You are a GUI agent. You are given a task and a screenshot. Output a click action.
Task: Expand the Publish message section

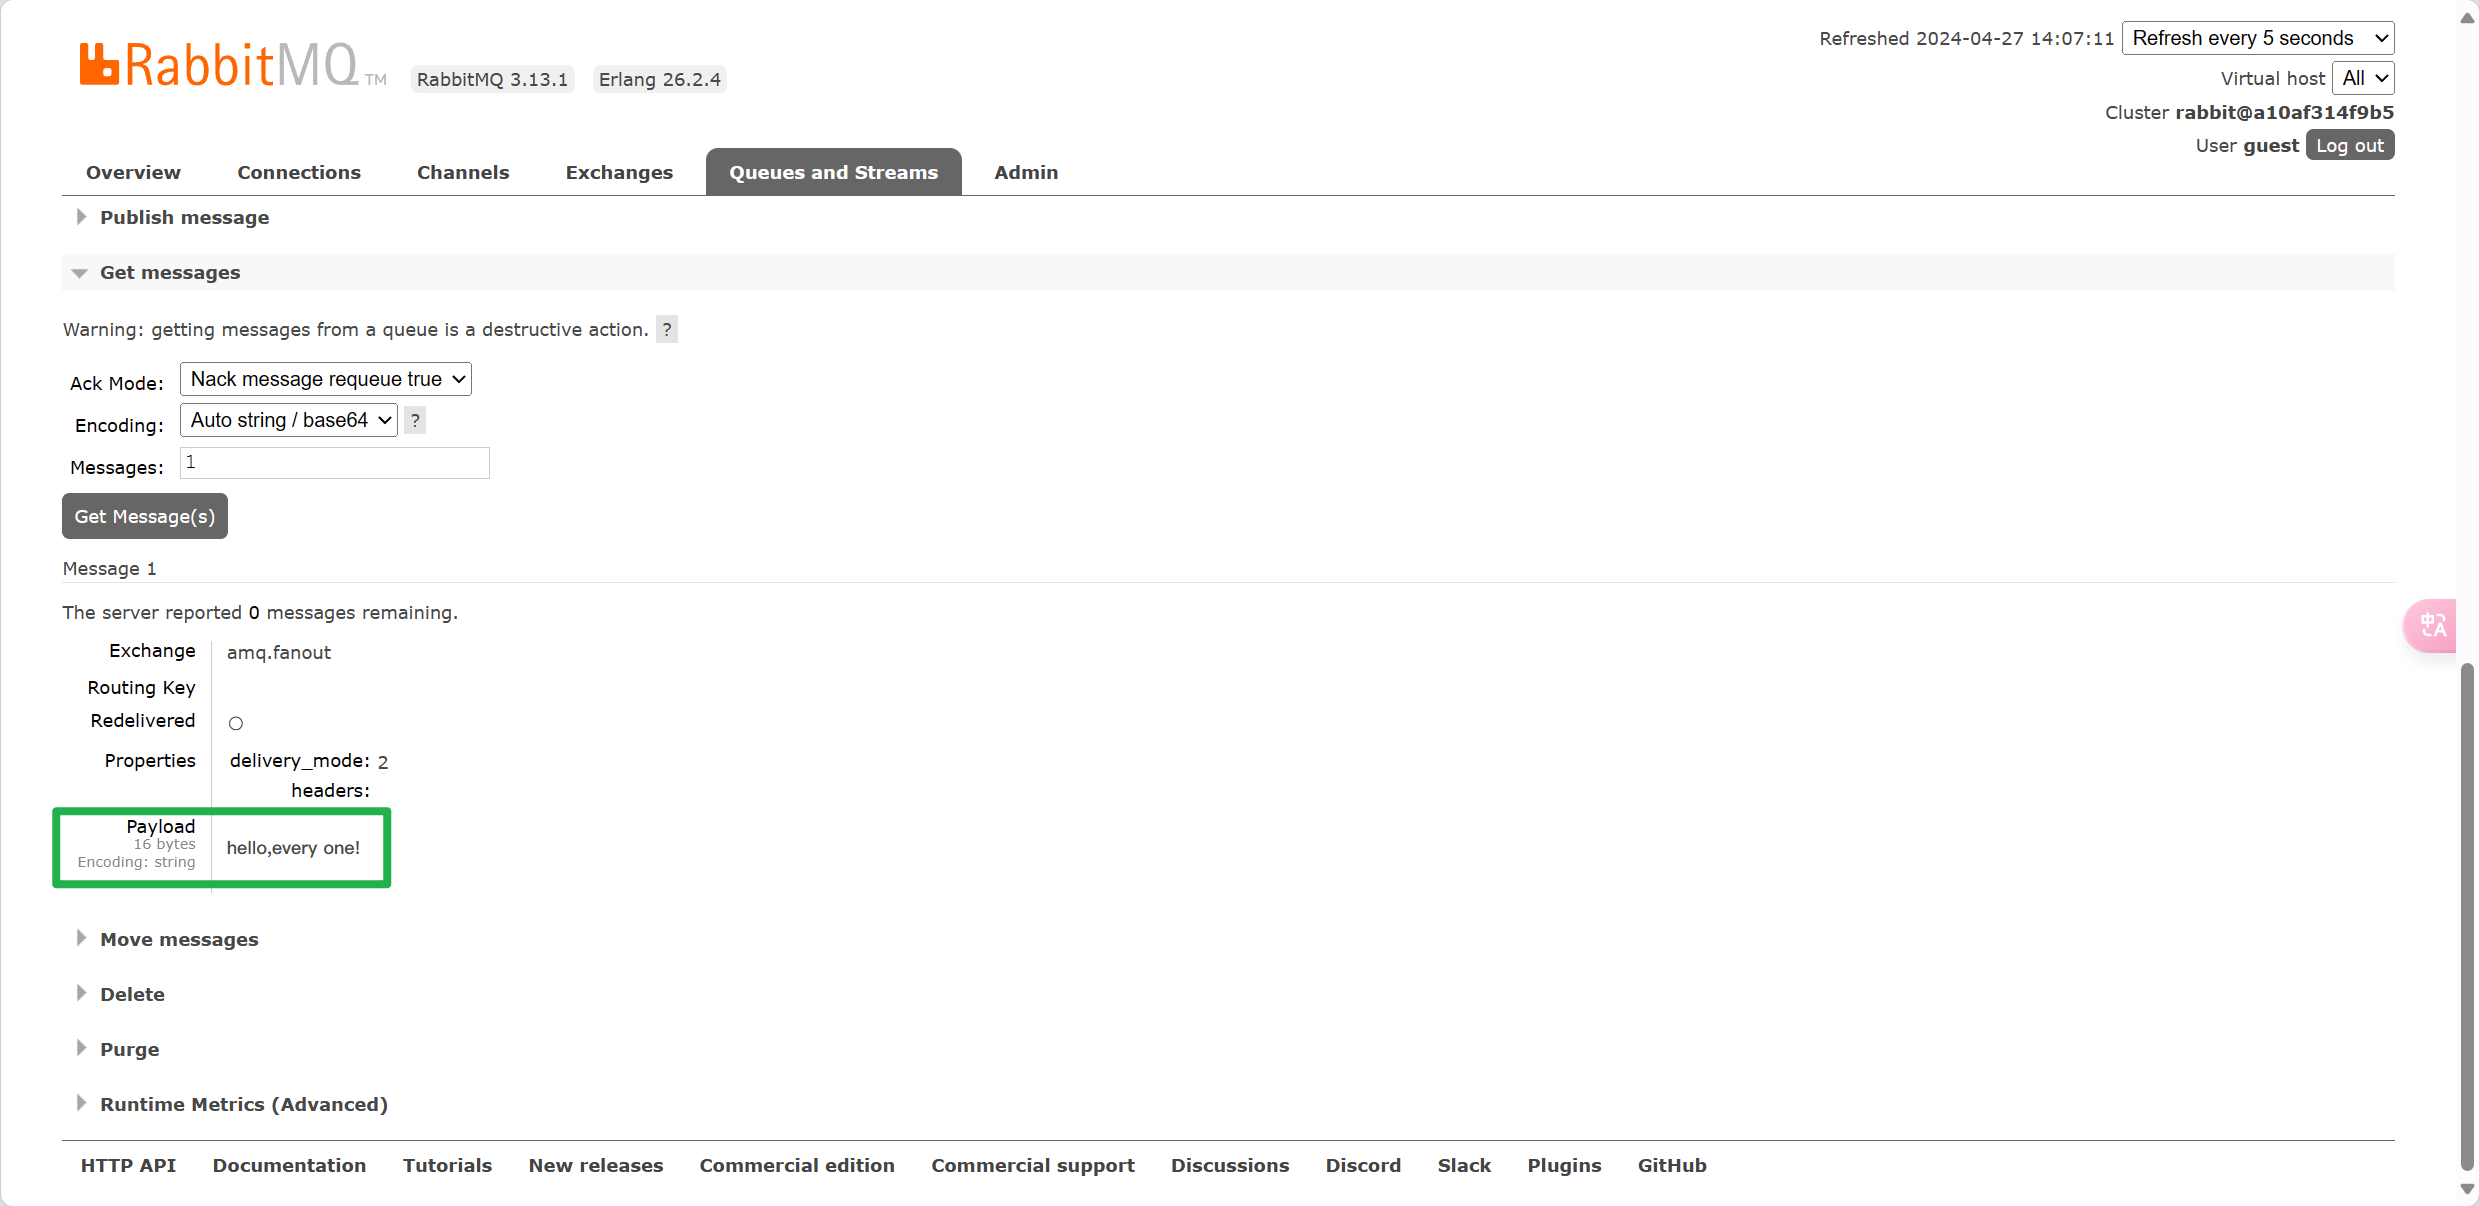pyautogui.click(x=184, y=217)
